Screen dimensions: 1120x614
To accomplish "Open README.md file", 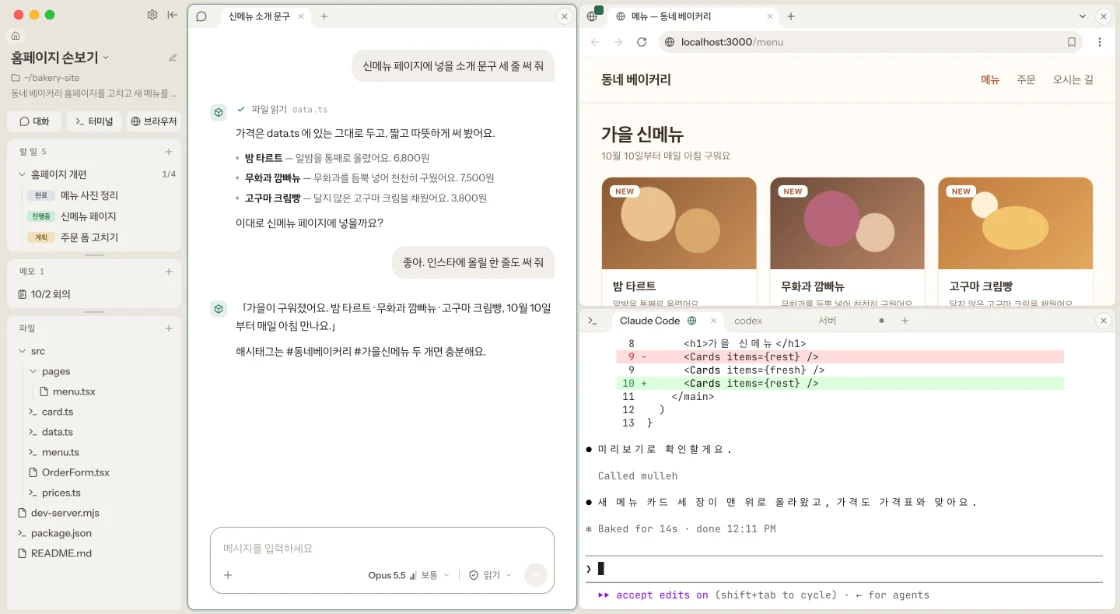I will (61, 553).
